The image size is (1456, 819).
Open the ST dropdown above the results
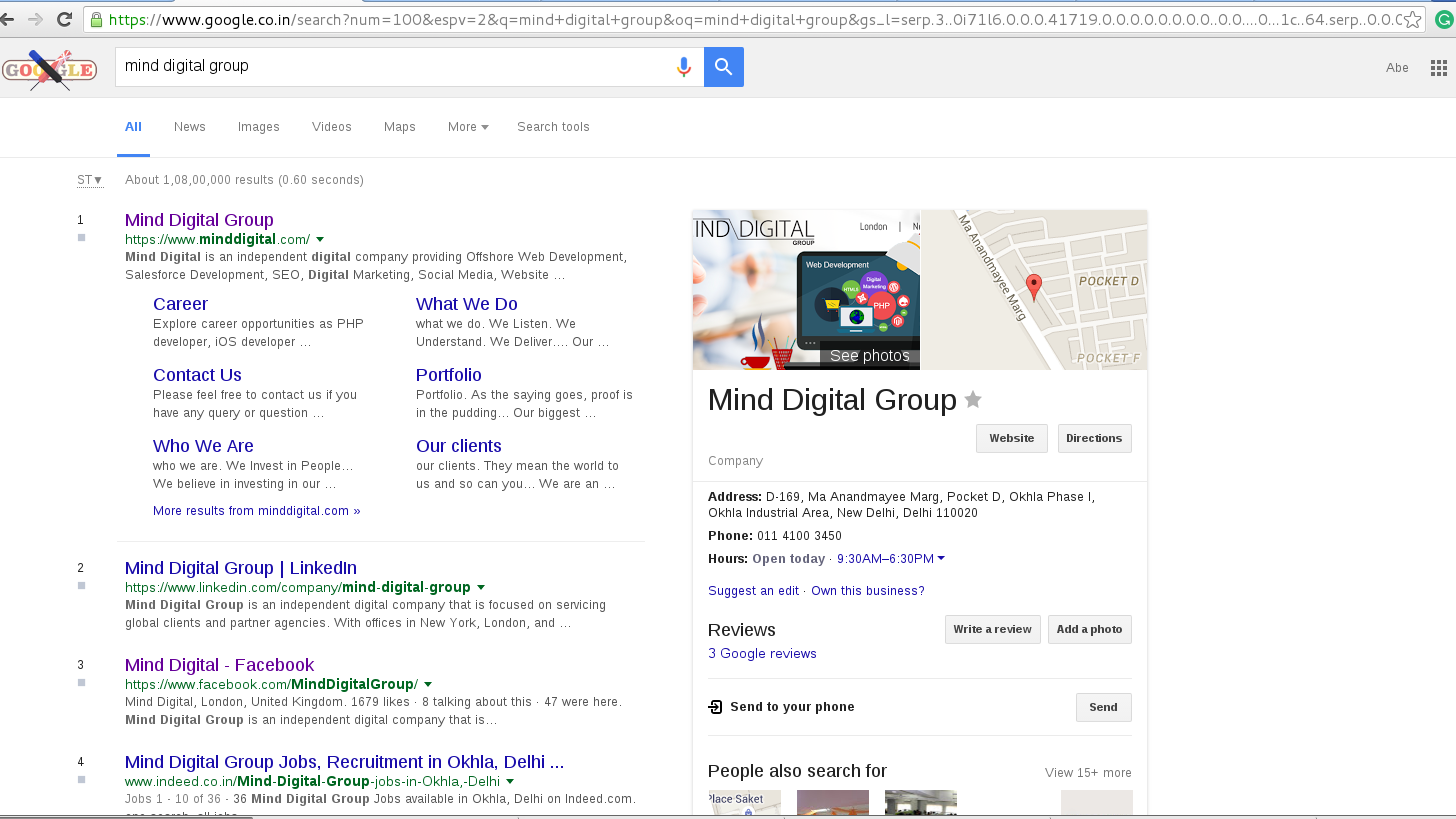click(x=90, y=180)
